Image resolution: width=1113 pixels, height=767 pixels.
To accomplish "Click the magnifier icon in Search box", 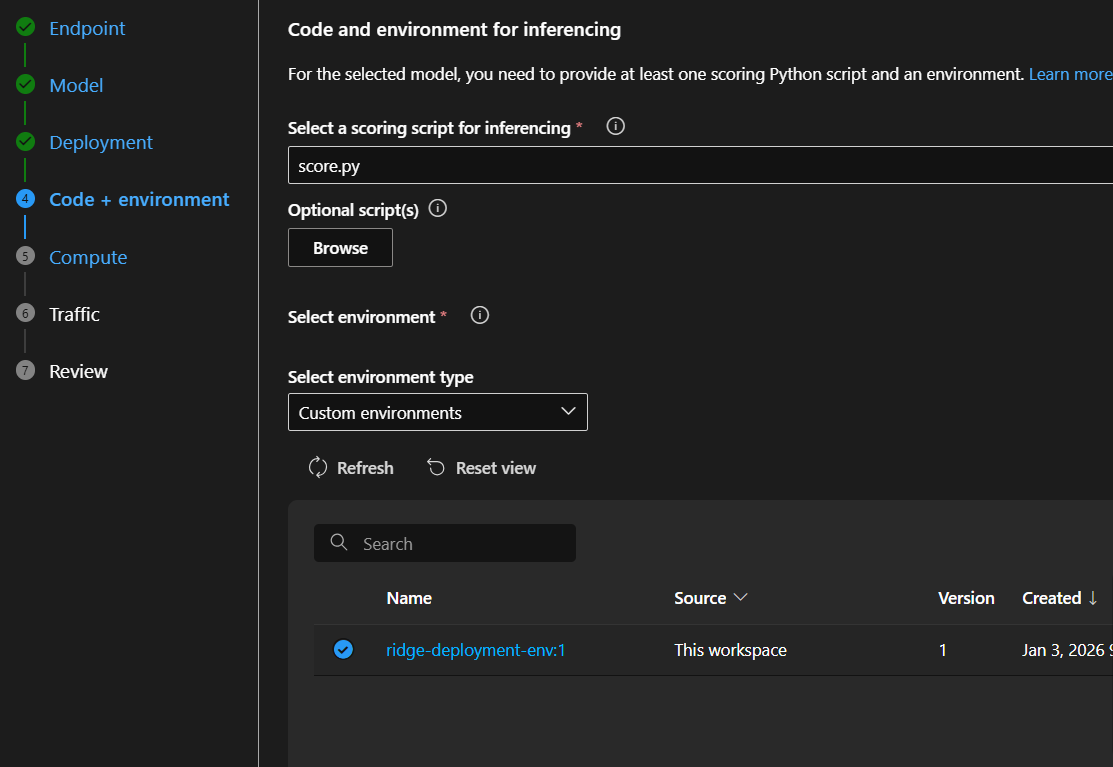I will (x=339, y=543).
